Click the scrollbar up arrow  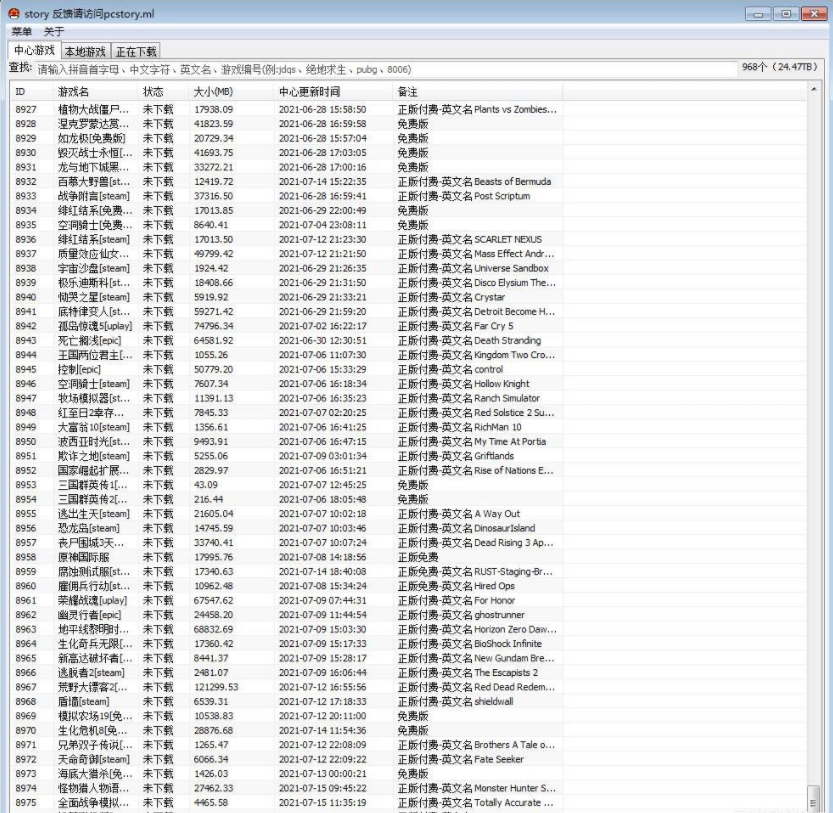(x=814, y=89)
